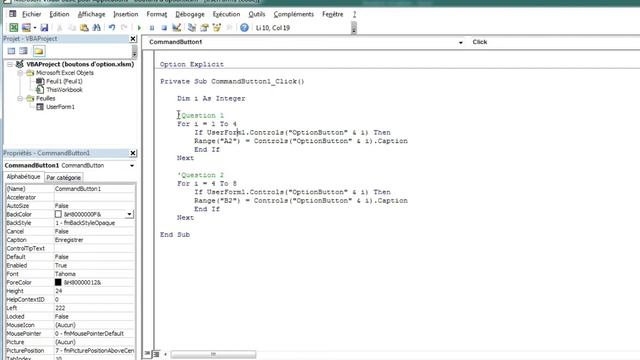Close the Projet - VBAProject panel
Screen dimensions: 640x360
[133, 39]
